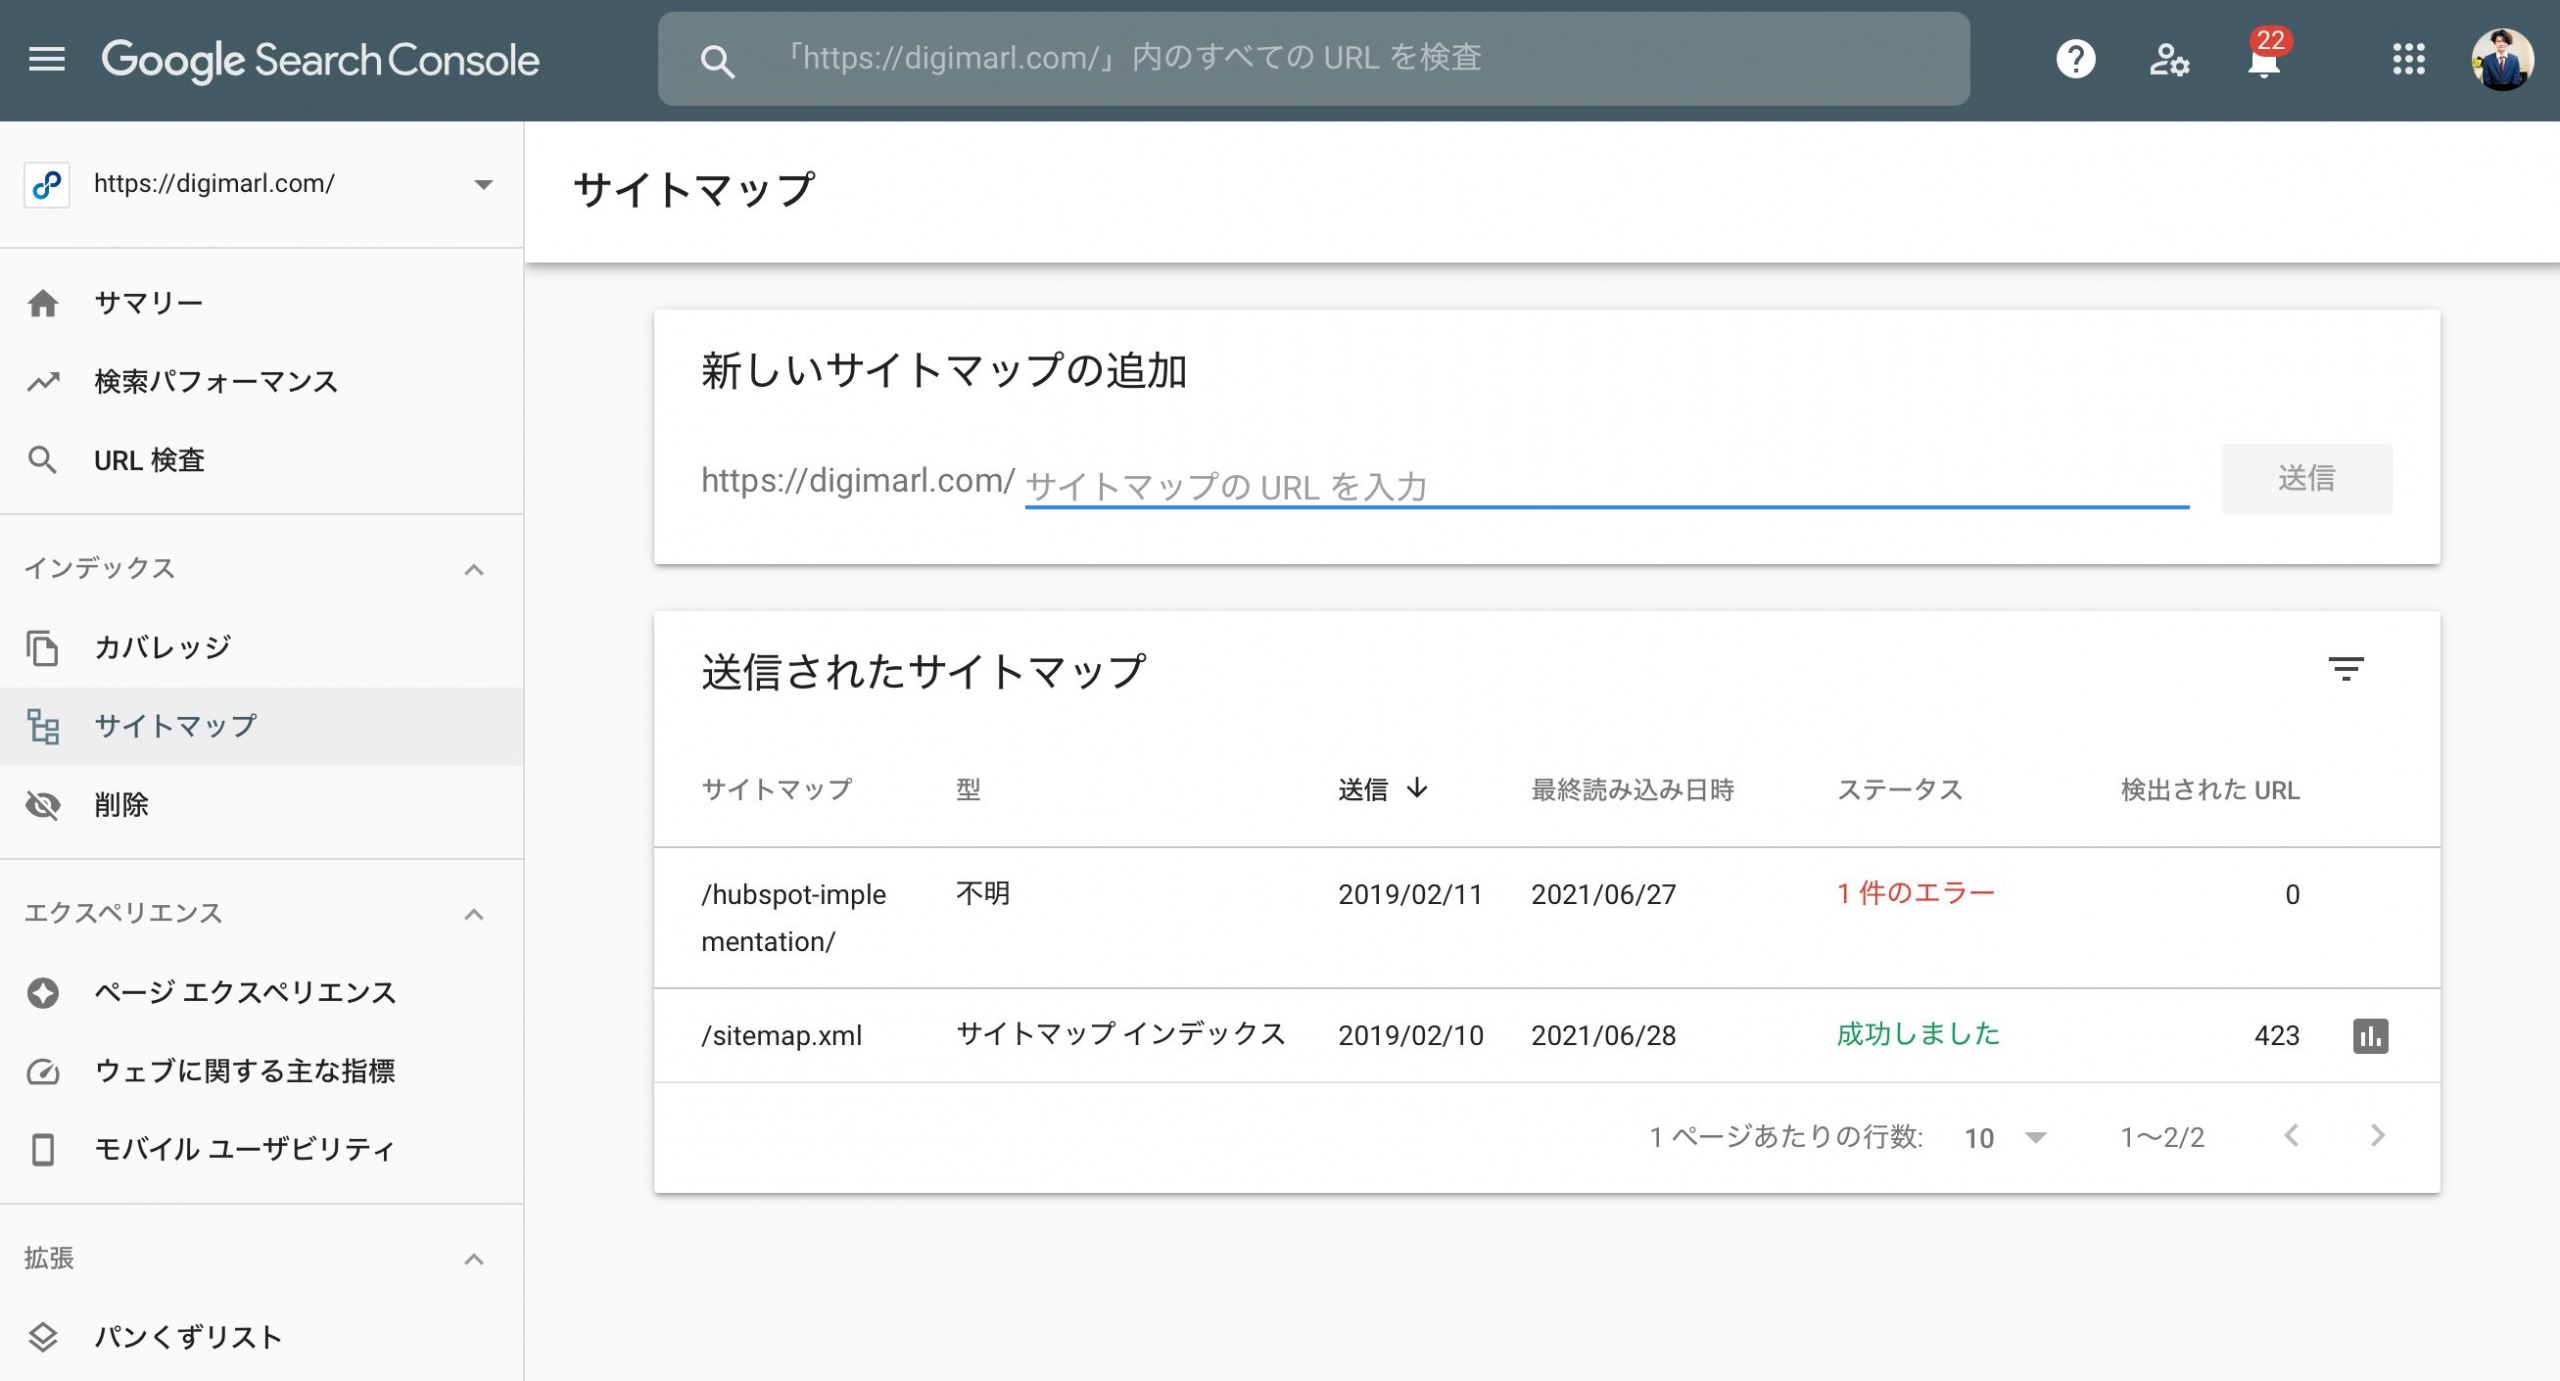The width and height of the screenshot is (2560, 1381).
Task: Click the 1 件のエラー status
Action: [x=1915, y=893]
